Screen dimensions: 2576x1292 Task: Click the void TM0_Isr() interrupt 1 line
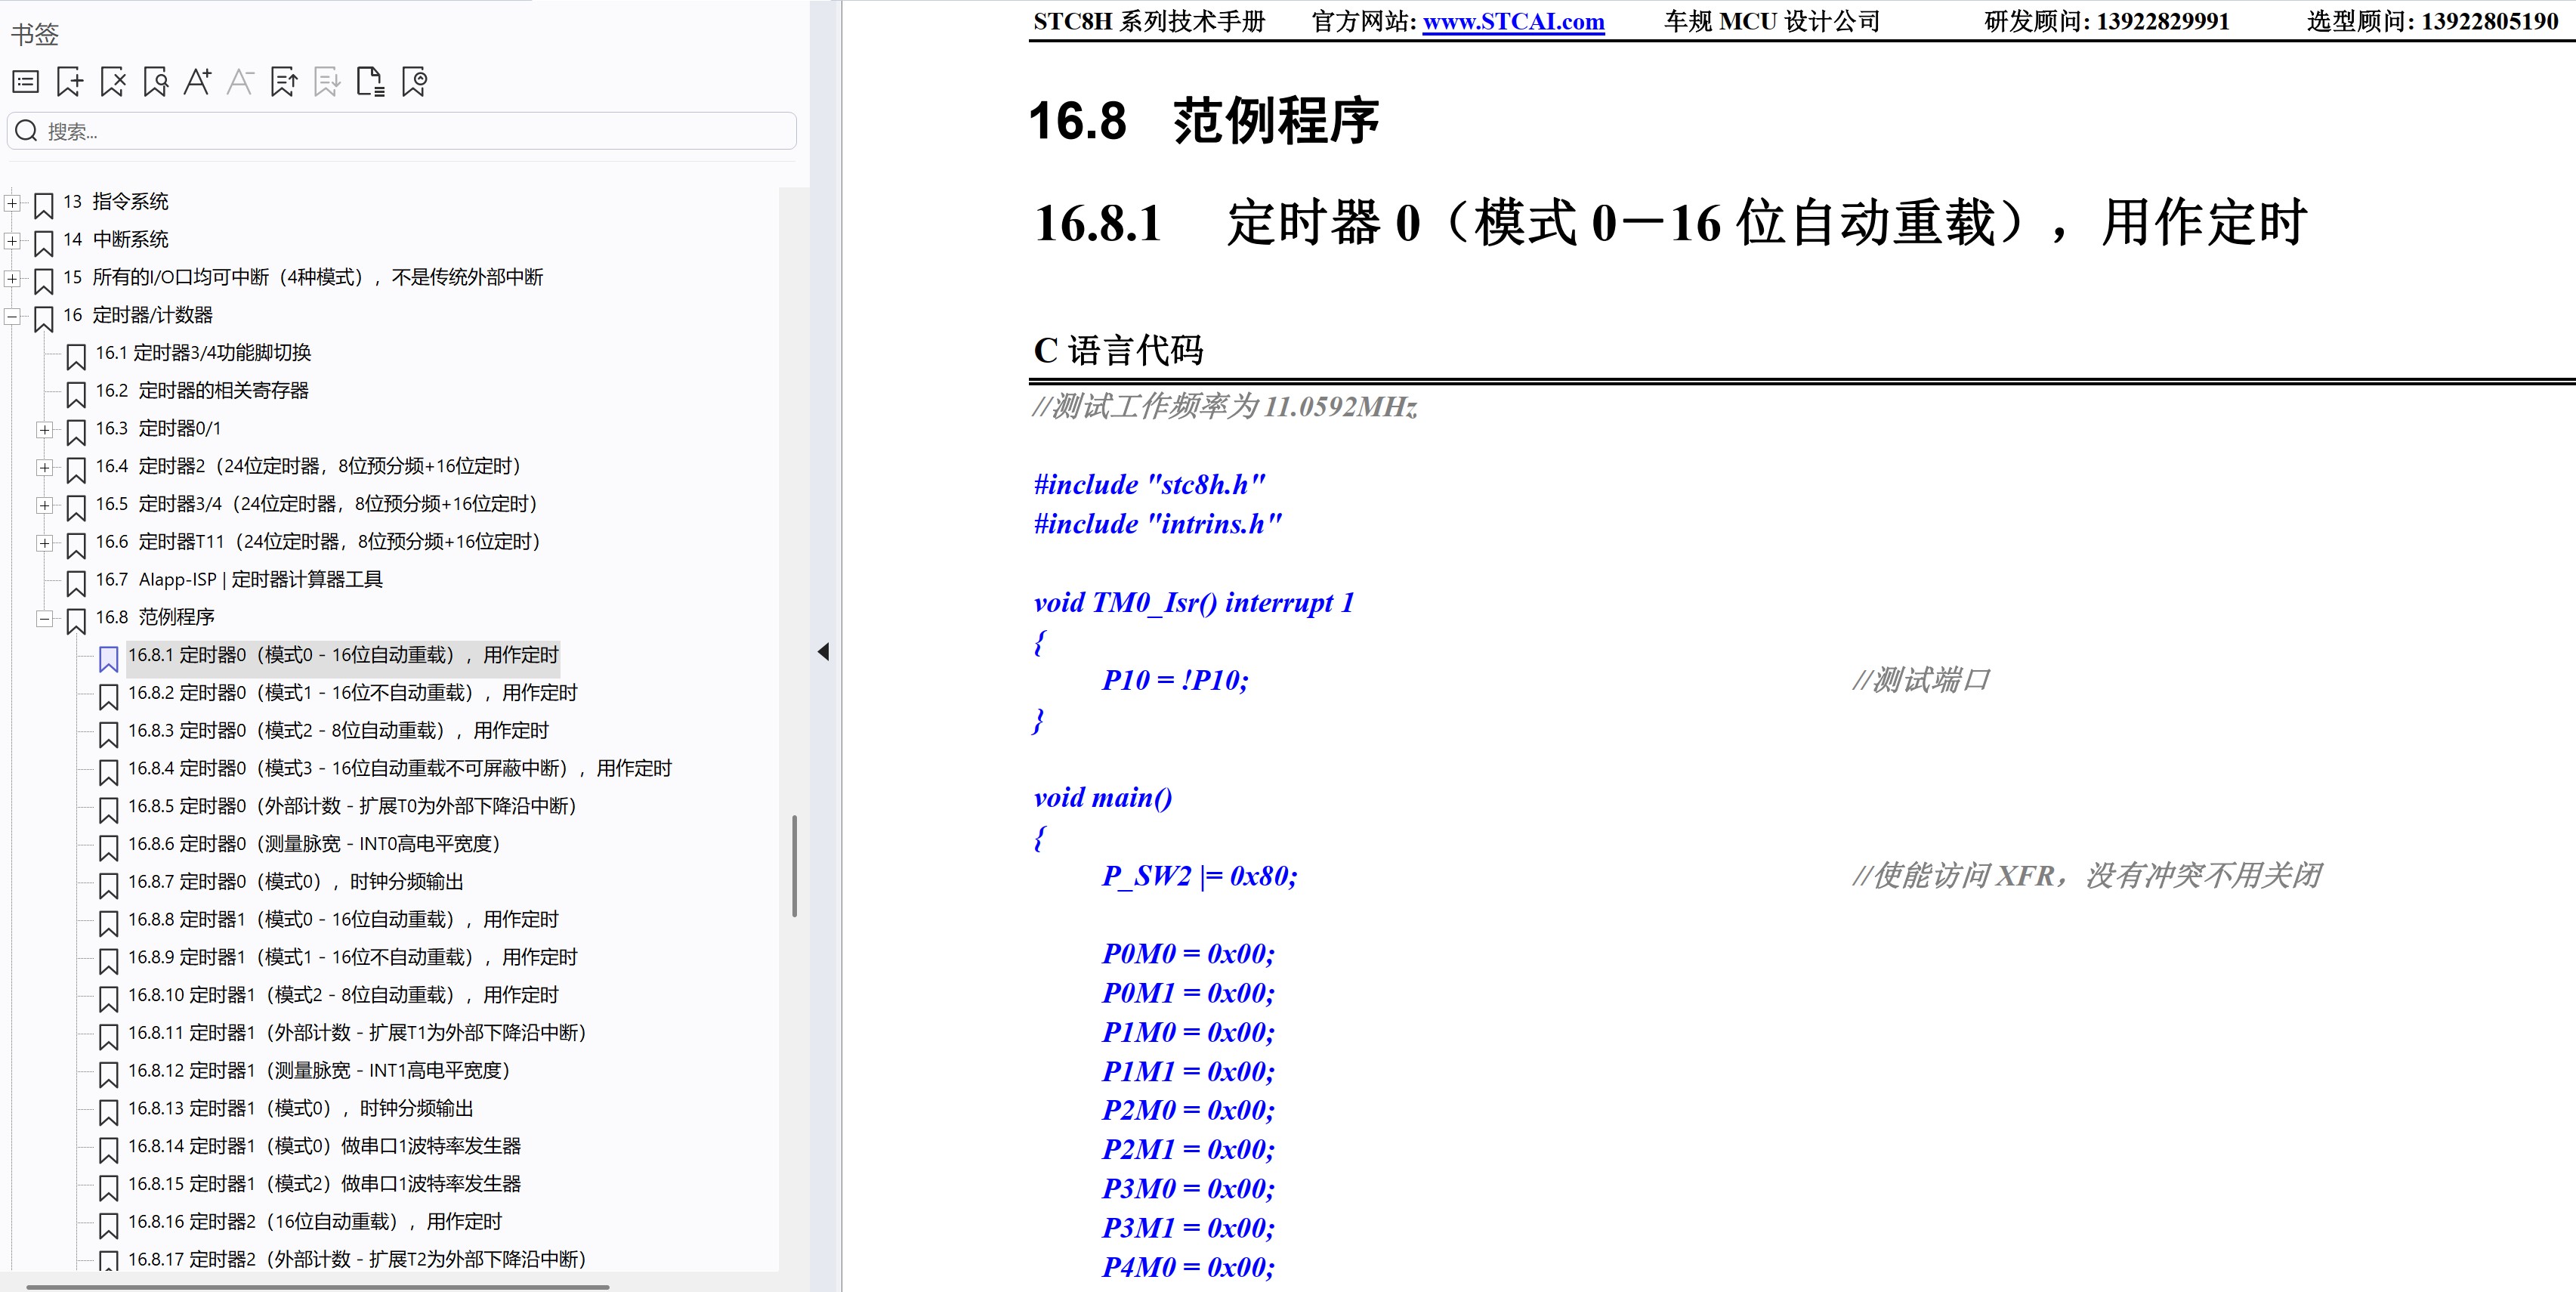(1194, 602)
